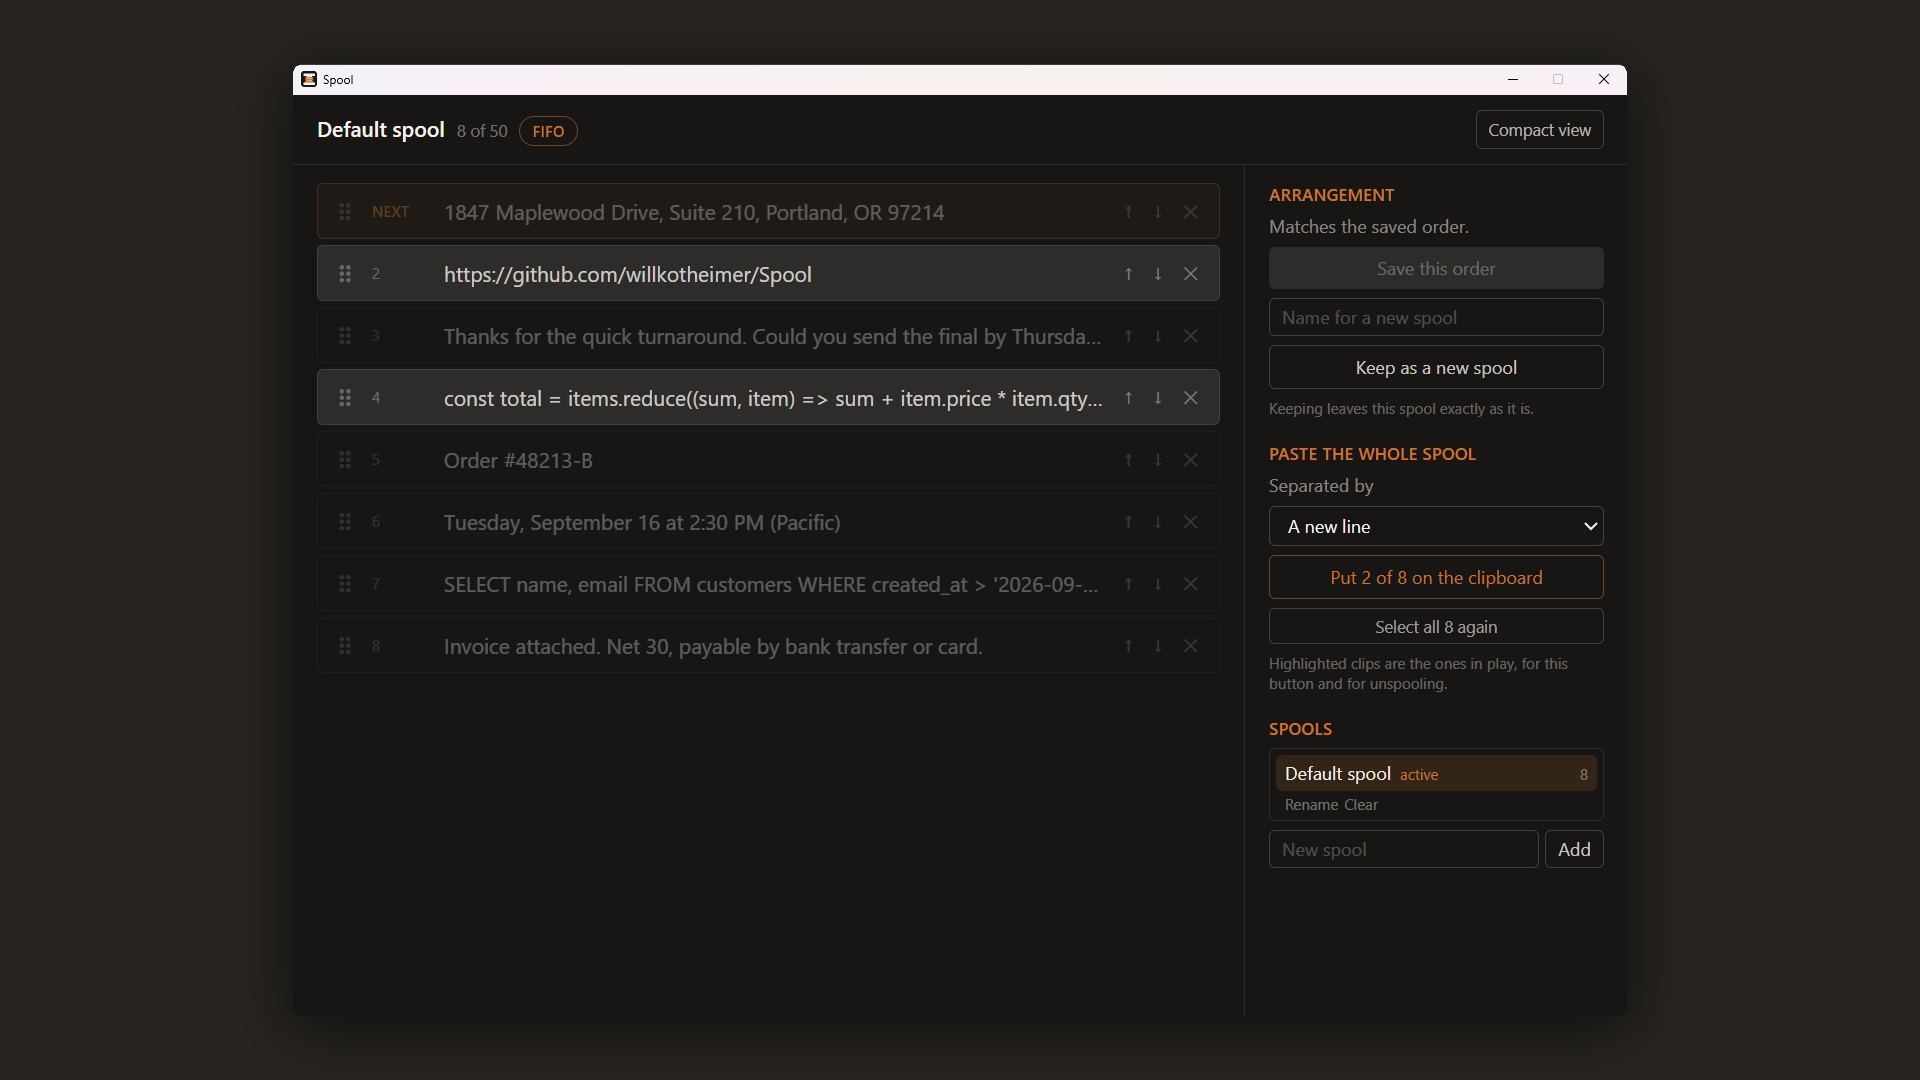Click the drag handle of the Tuesday, September 16 clip
The image size is (1920, 1080).
coord(345,522)
